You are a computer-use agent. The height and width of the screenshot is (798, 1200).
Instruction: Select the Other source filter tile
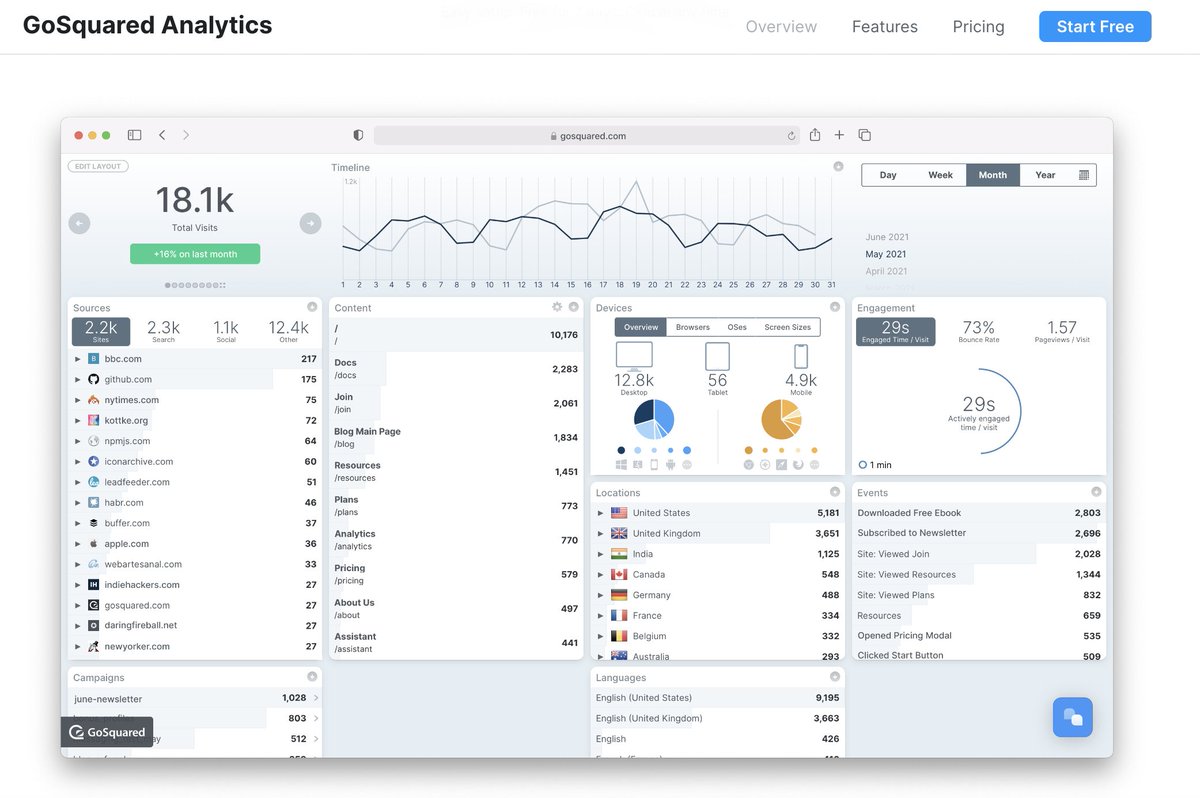(289, 331)
